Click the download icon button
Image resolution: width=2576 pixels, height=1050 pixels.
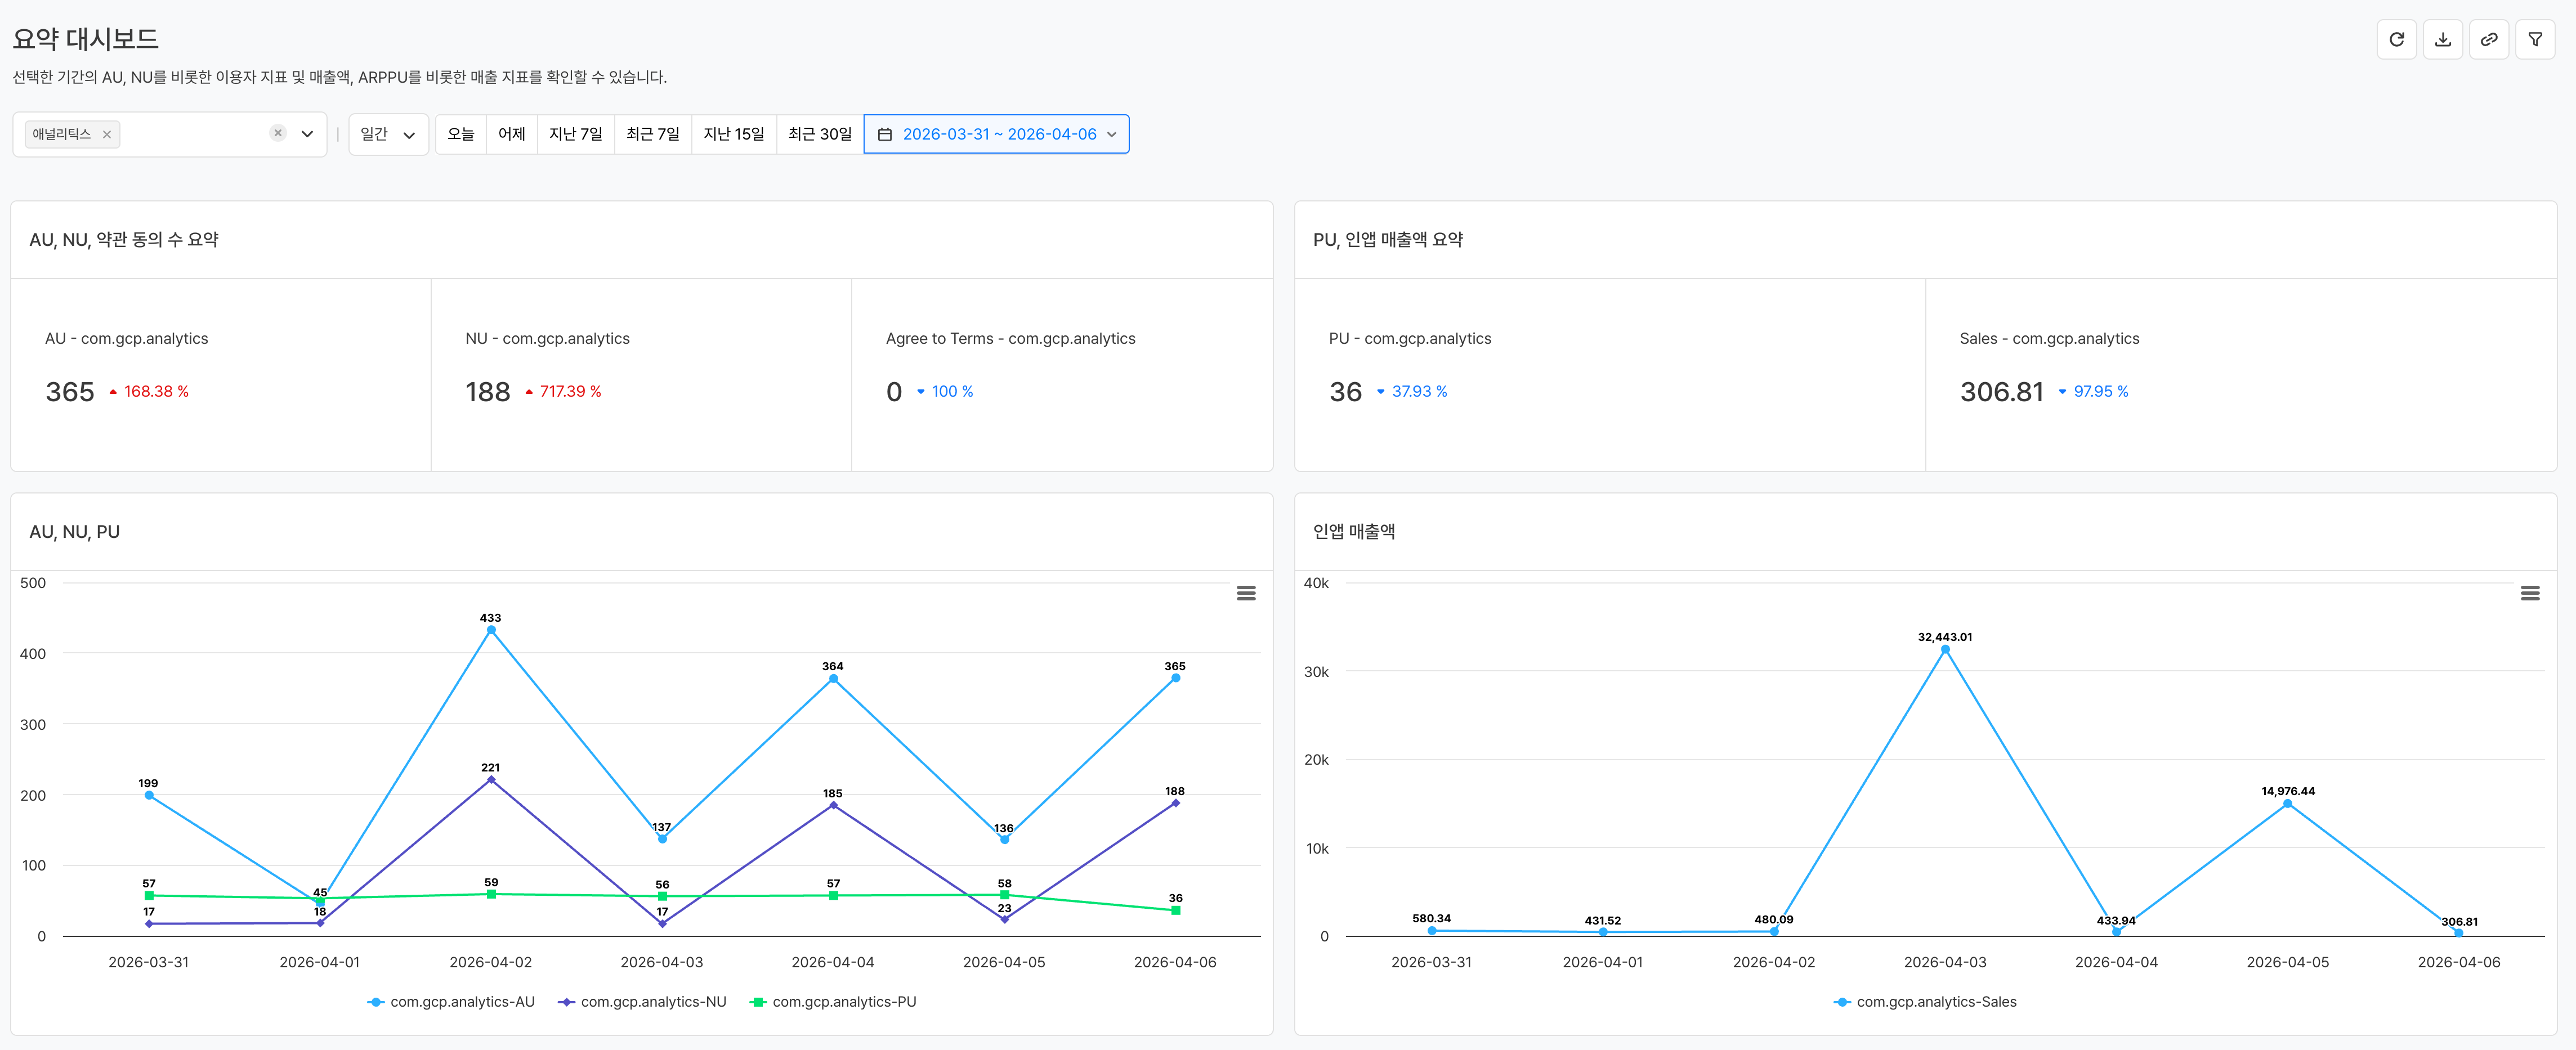[2442, 40]
